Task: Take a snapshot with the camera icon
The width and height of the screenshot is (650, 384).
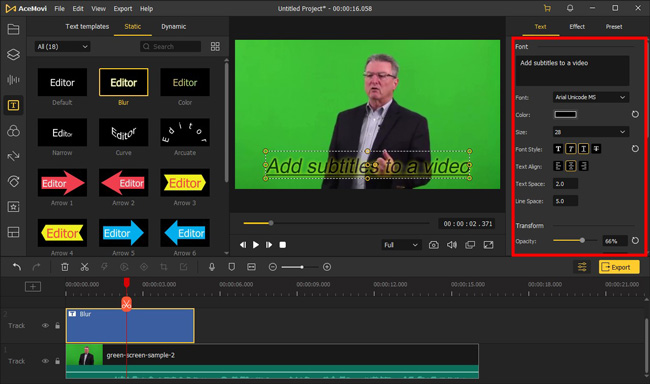Action: [x=434, y=245]
